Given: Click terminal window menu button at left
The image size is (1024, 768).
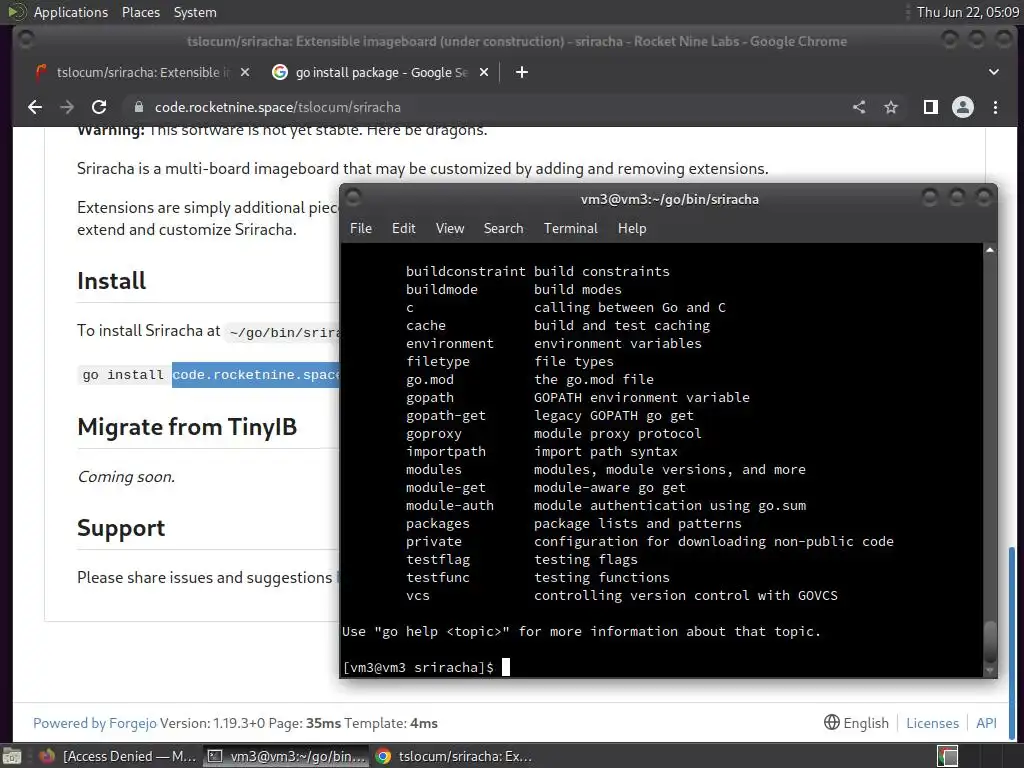Looking at the screenshot, I should coord(353,197).
